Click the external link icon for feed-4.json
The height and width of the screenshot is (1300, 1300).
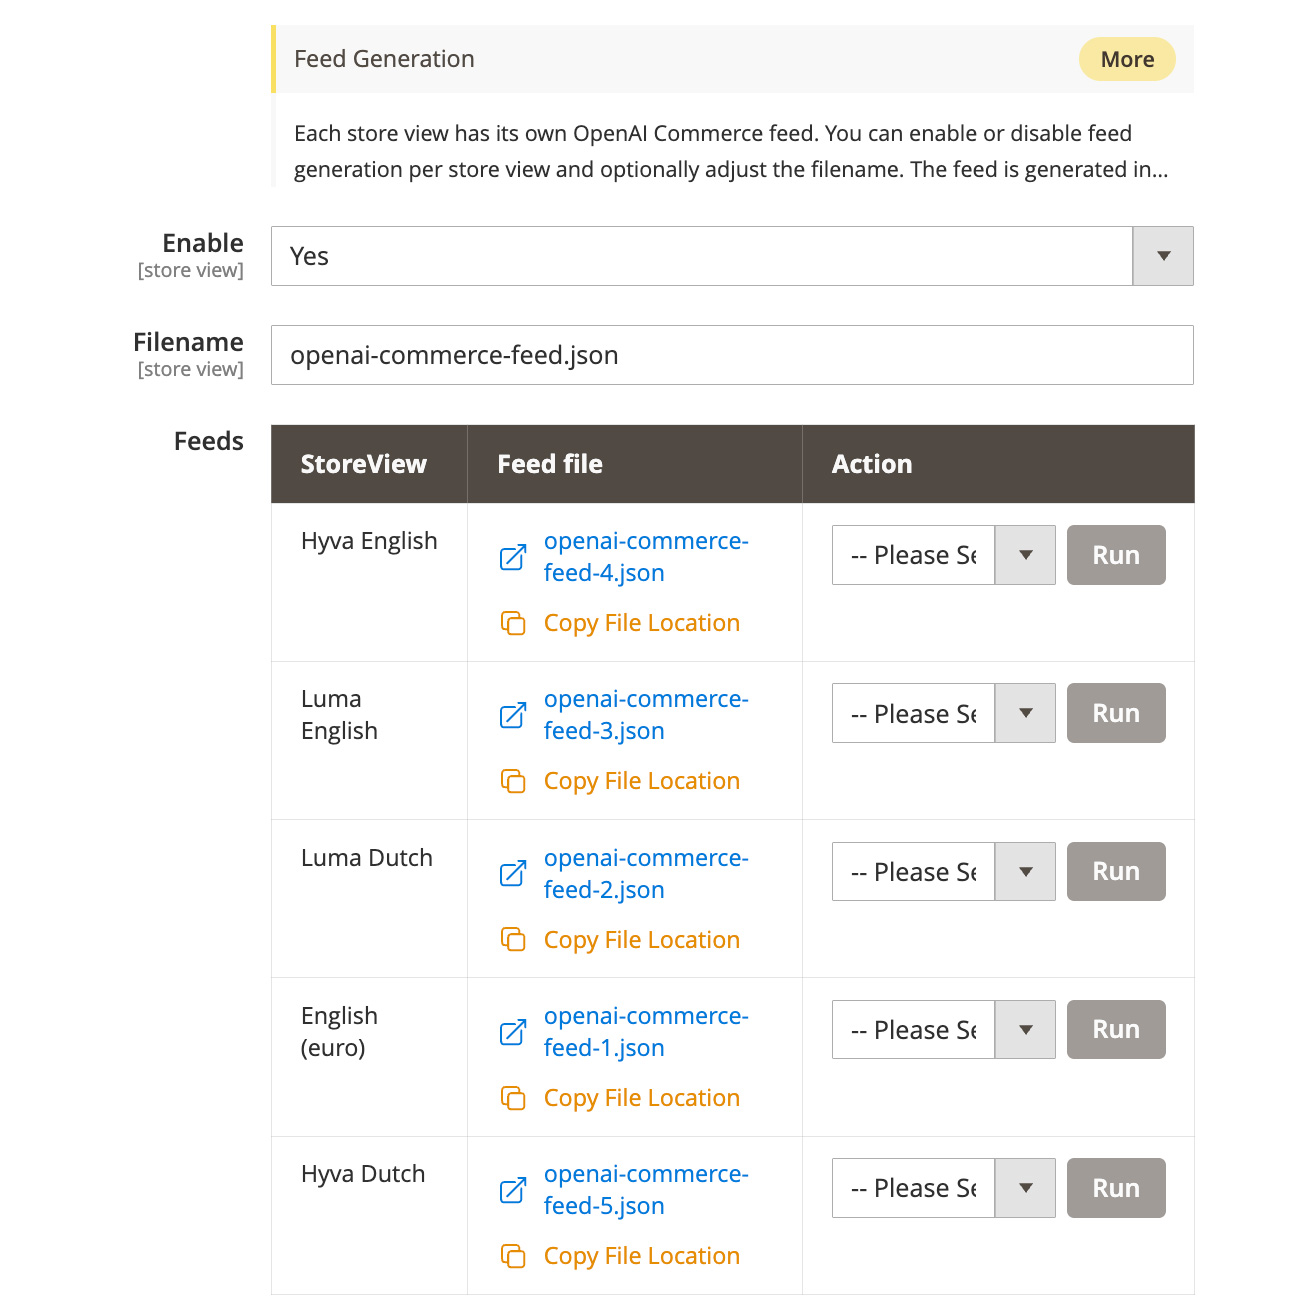(x=513, y=557)
